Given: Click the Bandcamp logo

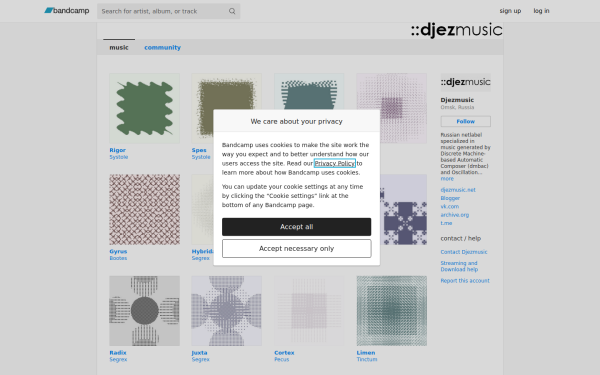Looking at the screenshot, I should (67, 11).
